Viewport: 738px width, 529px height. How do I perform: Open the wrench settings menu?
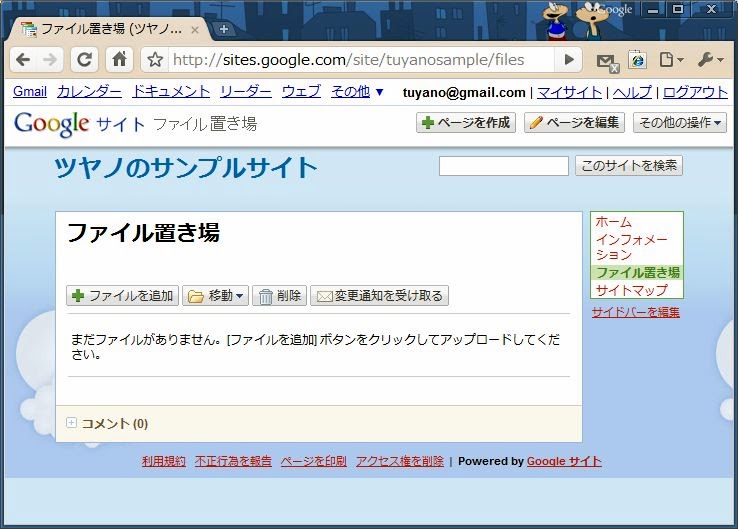click(x=710, y=60)
